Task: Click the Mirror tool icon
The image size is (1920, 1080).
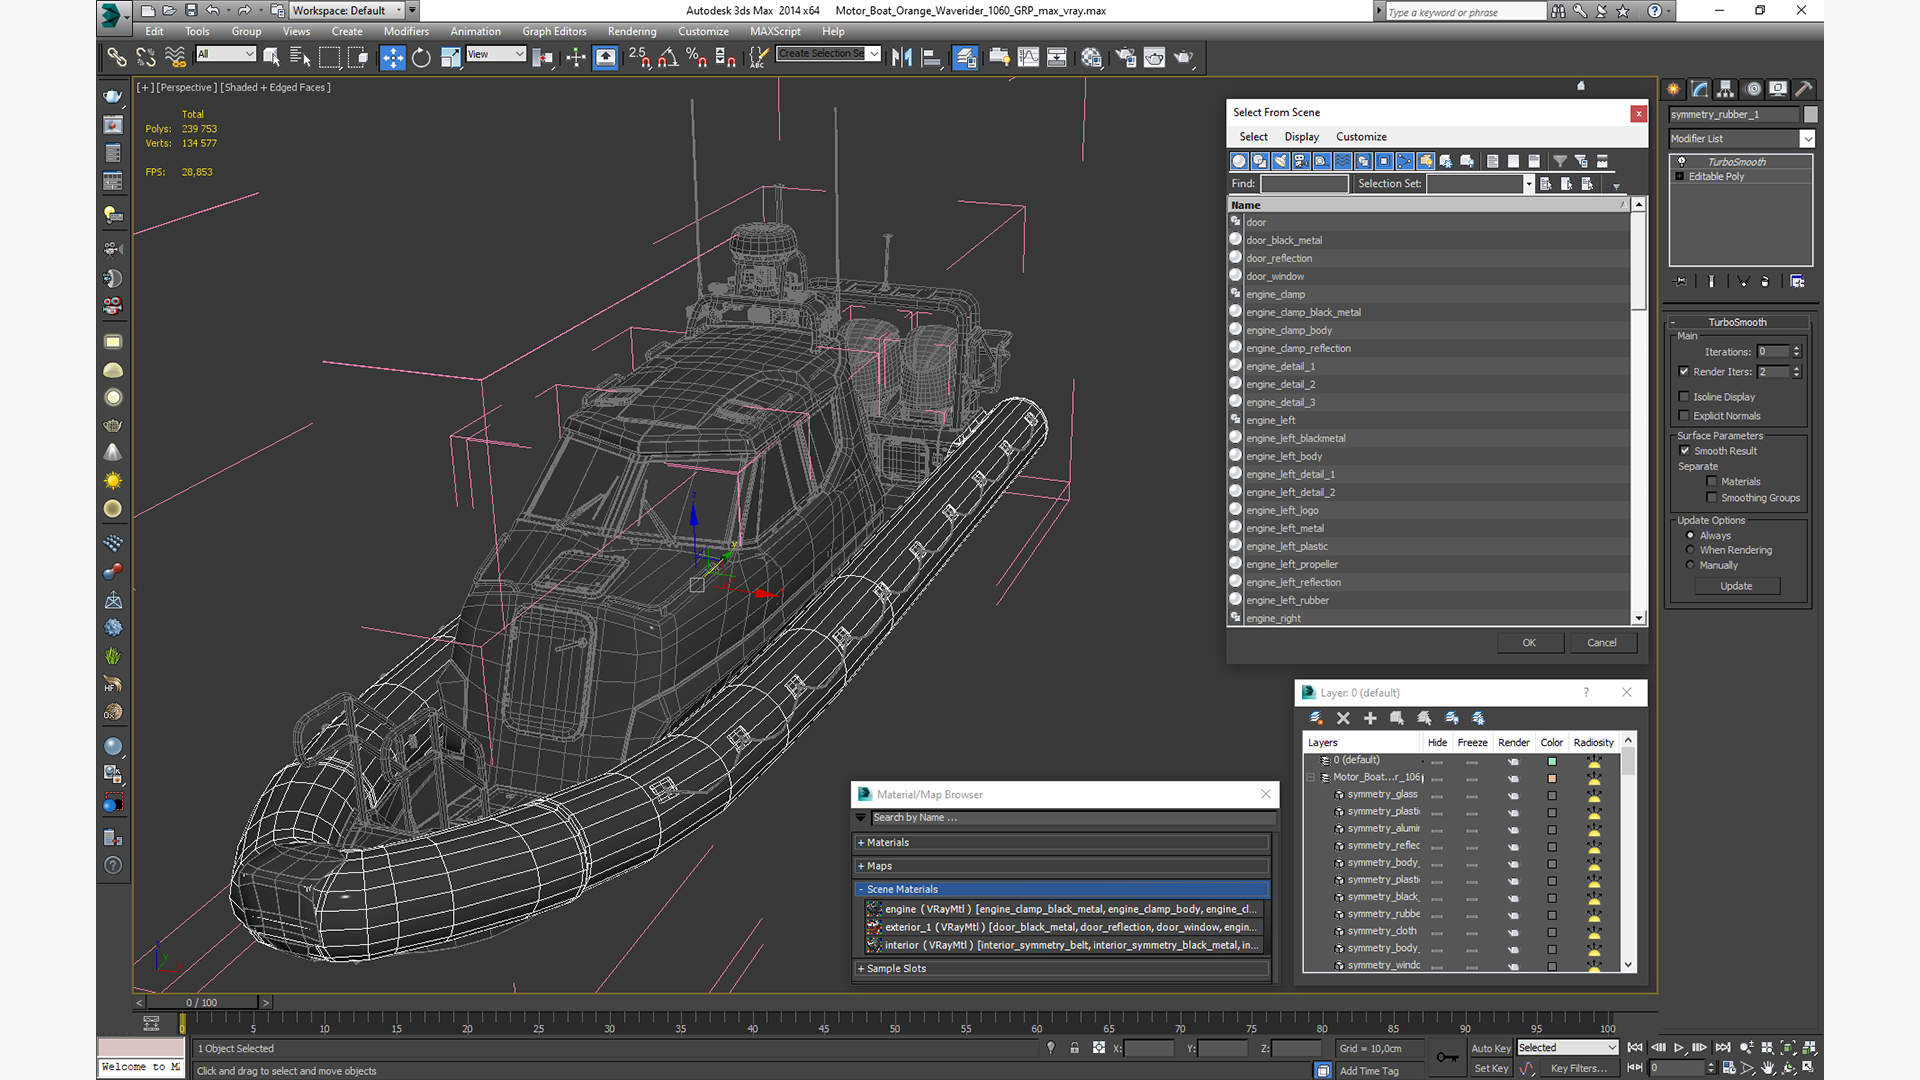Action: tap(901, 57)
